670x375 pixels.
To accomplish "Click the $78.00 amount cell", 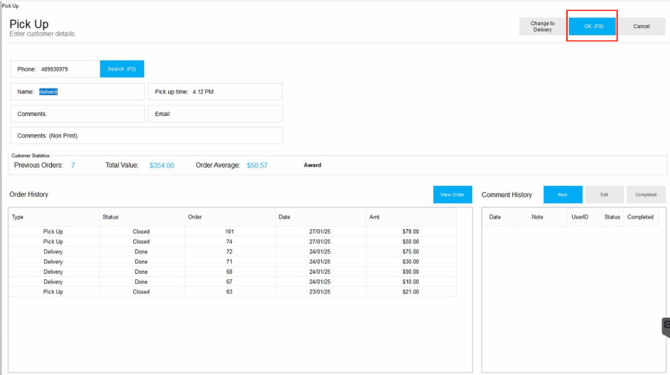I will tap(411, 231).
